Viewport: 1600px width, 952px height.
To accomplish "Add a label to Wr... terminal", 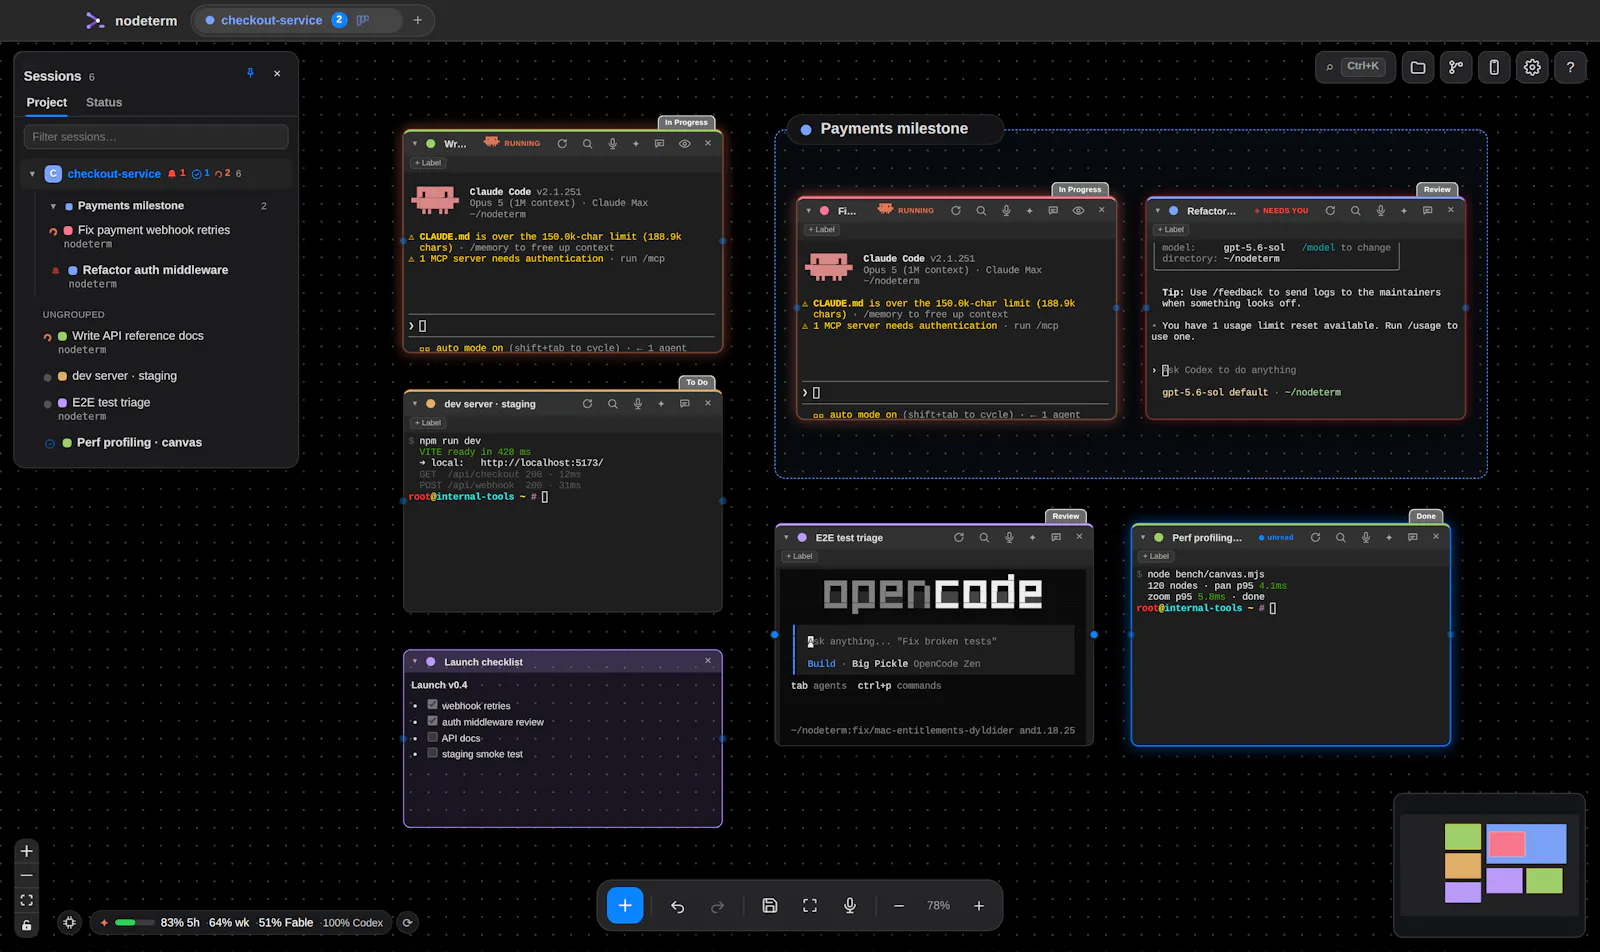I will (427, 163).
